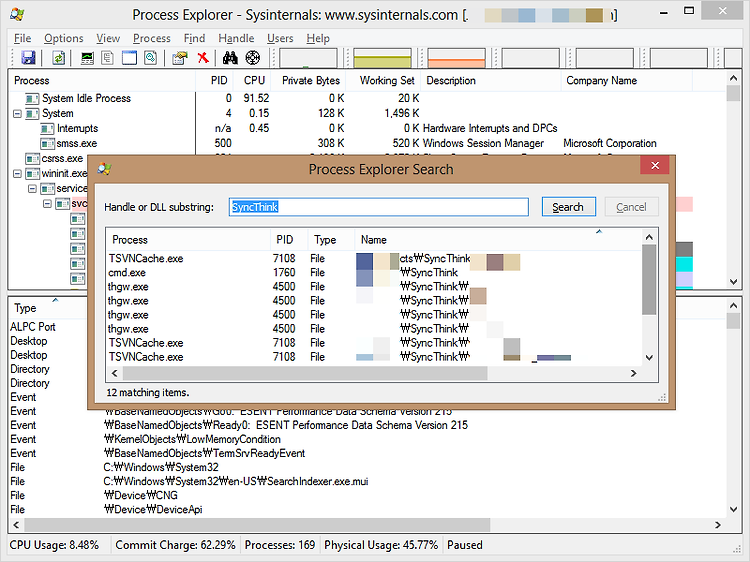Open the Options menu
Screen dimensions: 750x562
pyautogui.click(x=64, y=38)
